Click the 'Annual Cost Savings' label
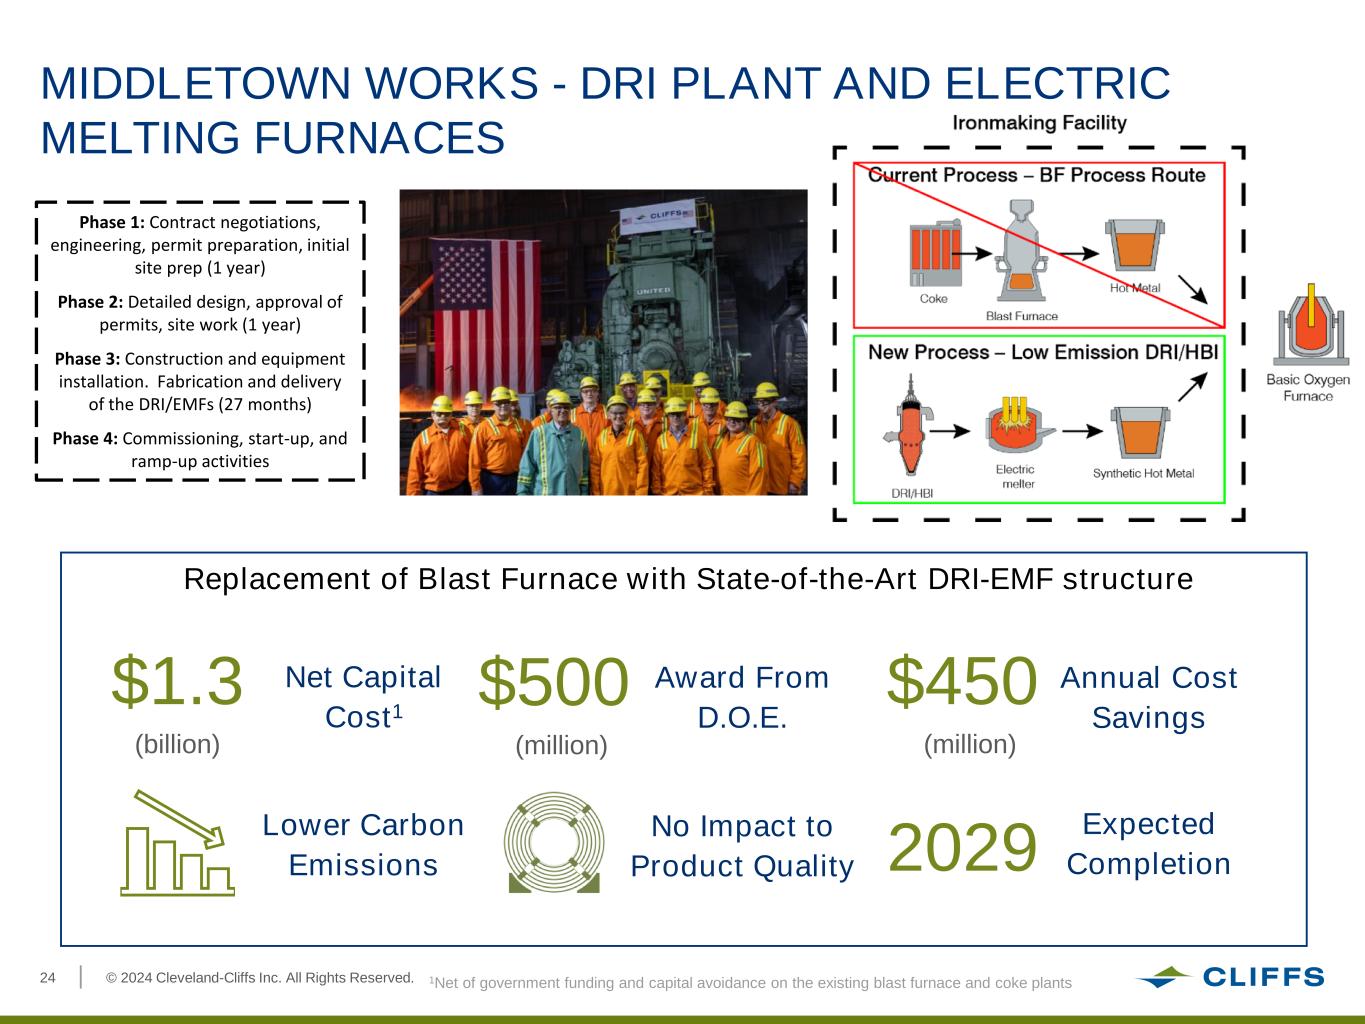The height and width of the screenshot is (1024, 1365). (1149, 697)
